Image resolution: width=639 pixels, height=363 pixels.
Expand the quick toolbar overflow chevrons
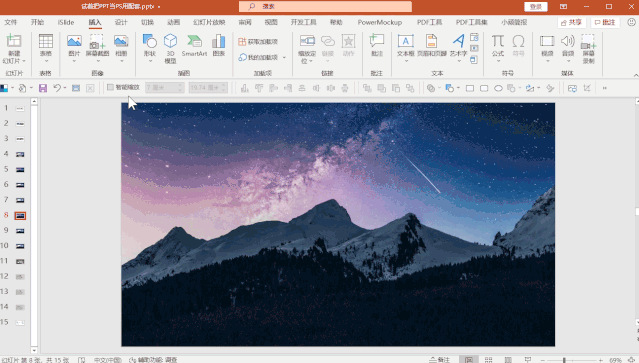pos(604,88)
